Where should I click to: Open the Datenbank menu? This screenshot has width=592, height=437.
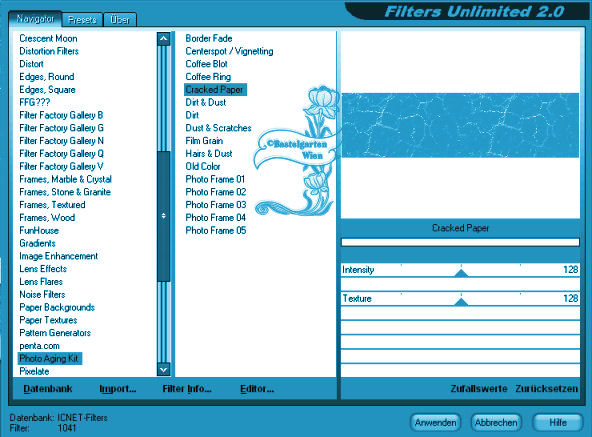48,389
